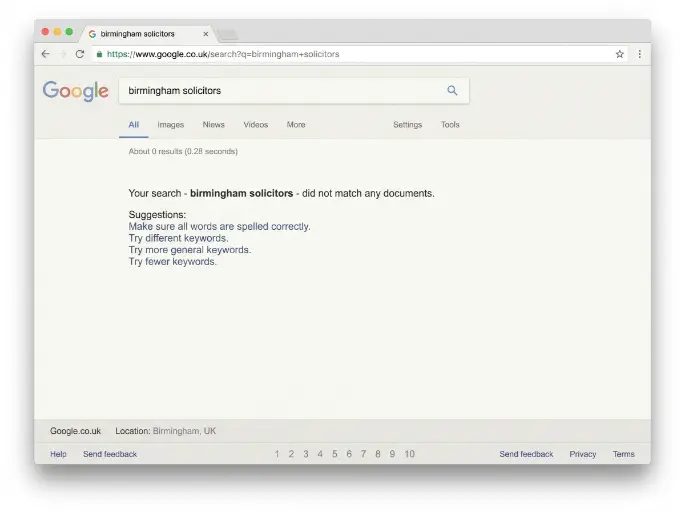Go to results page 2

tap(291, 454)
